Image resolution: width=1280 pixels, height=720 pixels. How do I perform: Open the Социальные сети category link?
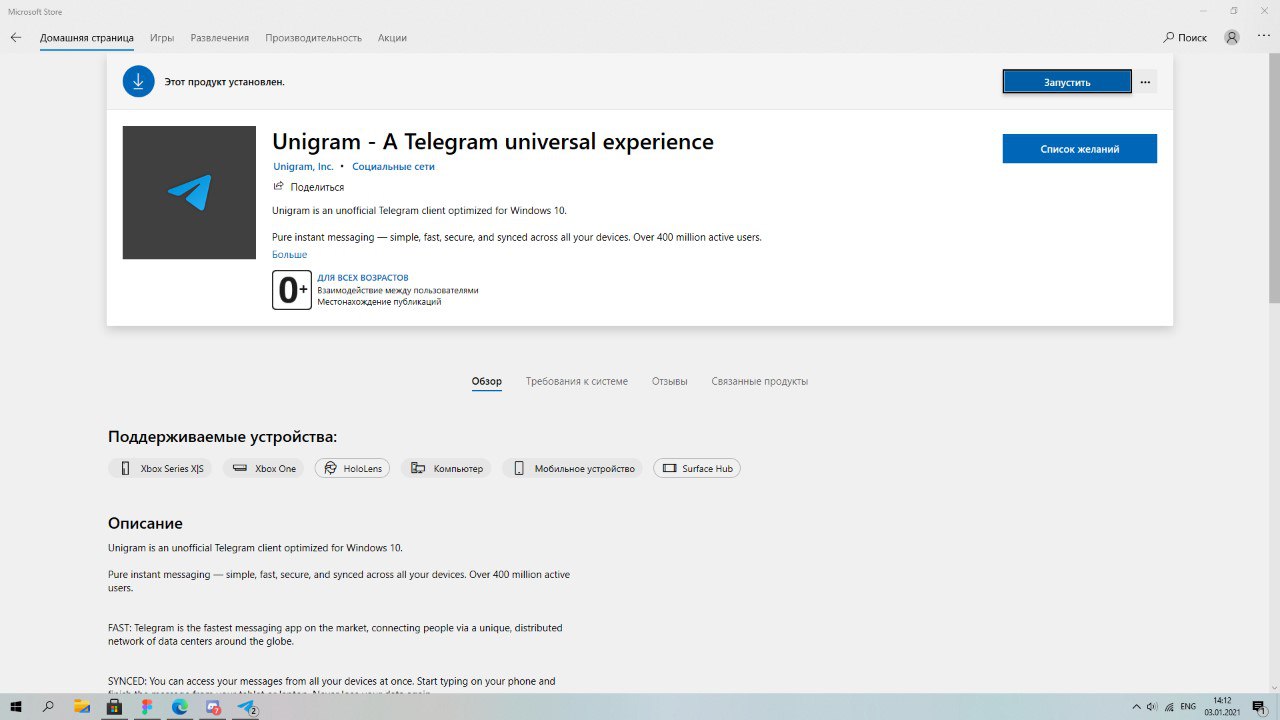393,167
